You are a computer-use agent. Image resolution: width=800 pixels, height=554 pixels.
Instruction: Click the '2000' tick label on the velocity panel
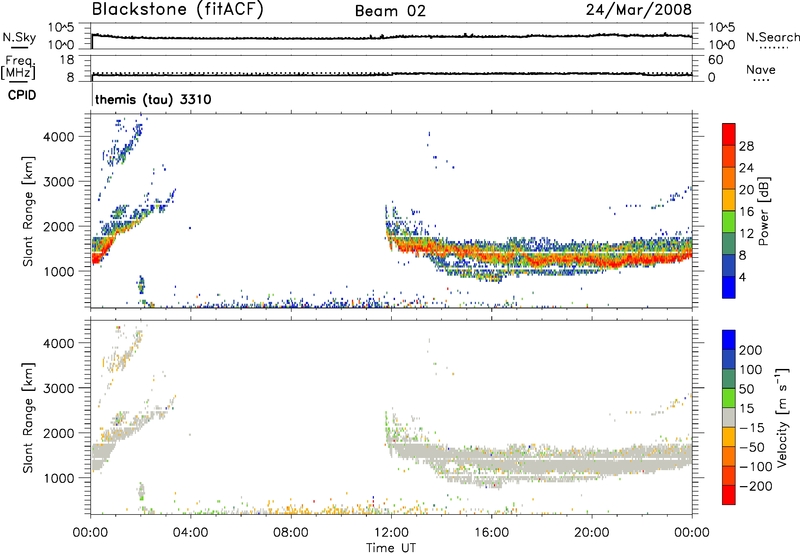click(x=59, y=433)
